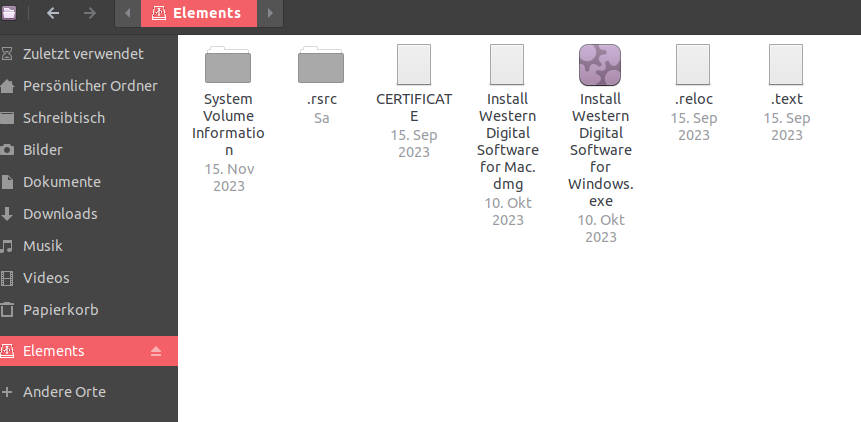Screen dimensions: 861x422
Task: Click the "Install Western Digital Software for Windows.exe" name
Action: point(601,150)
